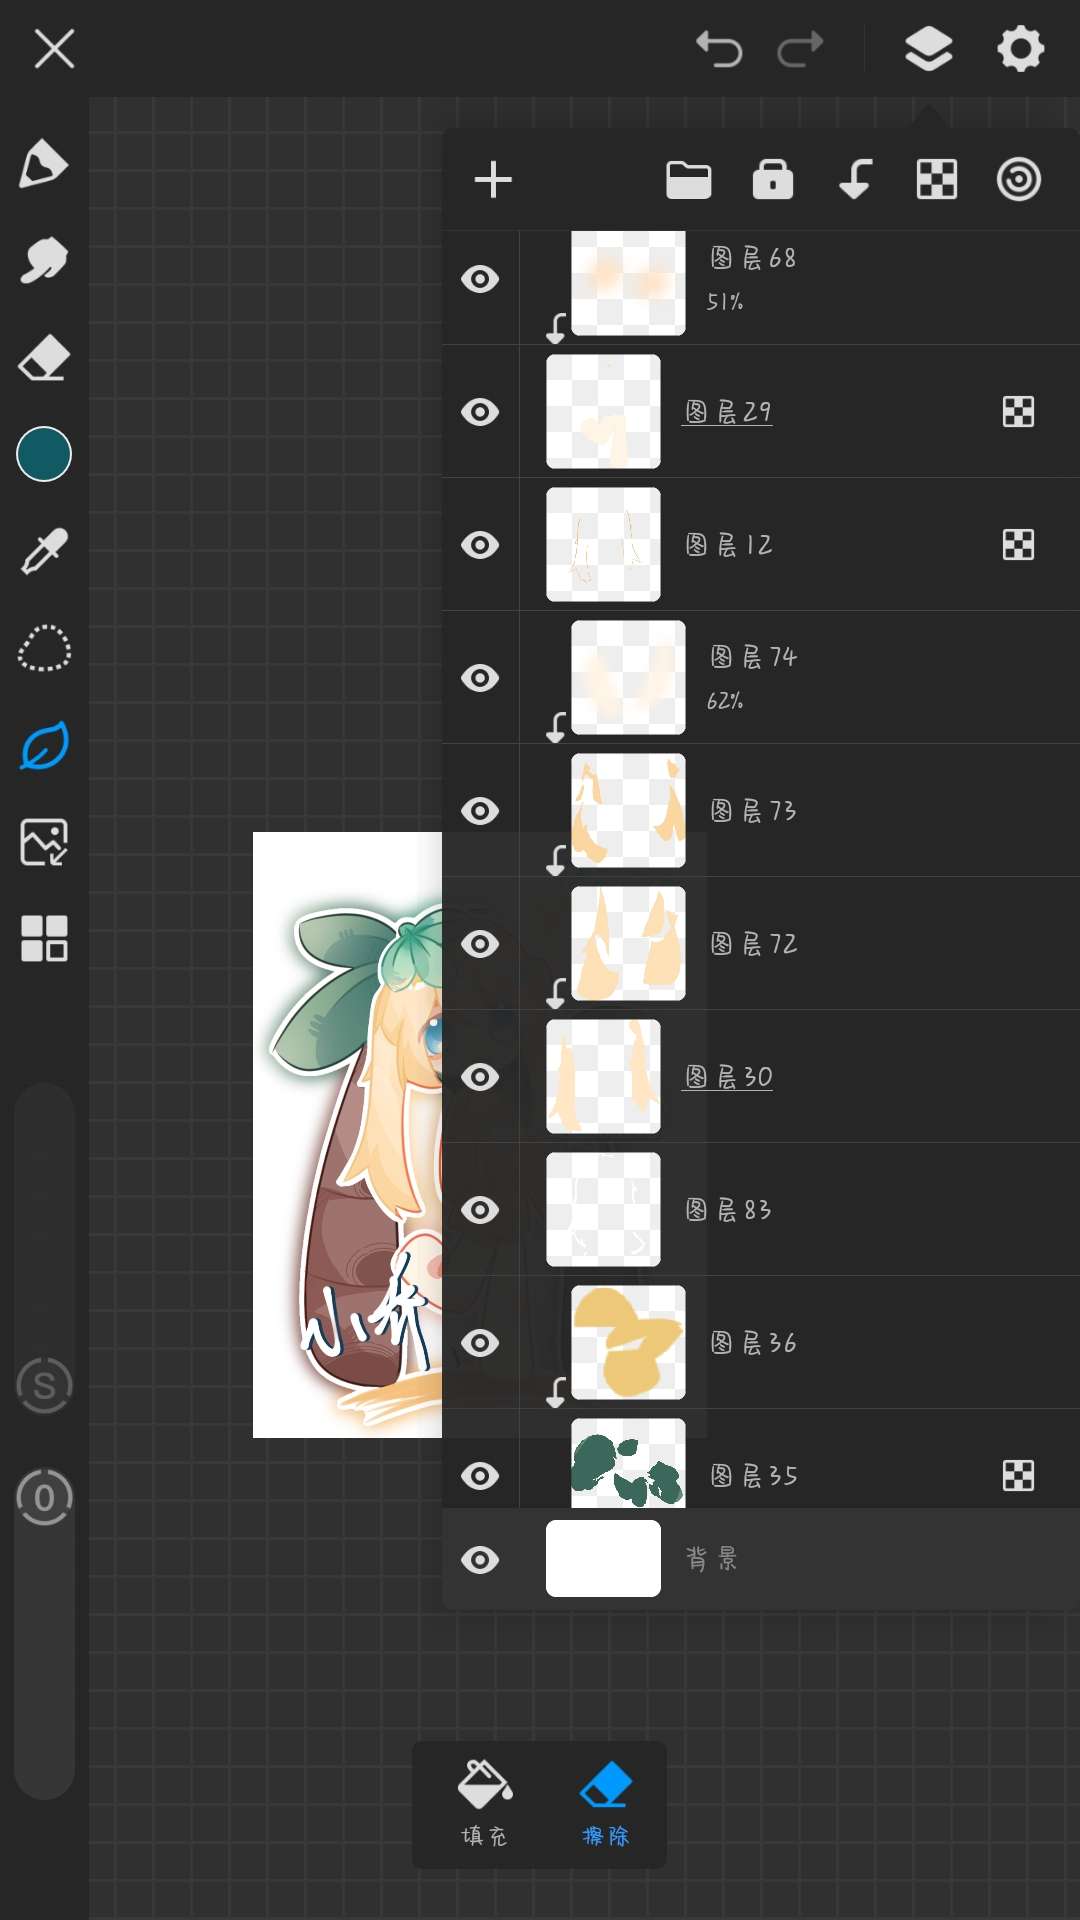1080x1920 pixels.
Task: Open settings gear in top bar
Action: point(1020,48)
